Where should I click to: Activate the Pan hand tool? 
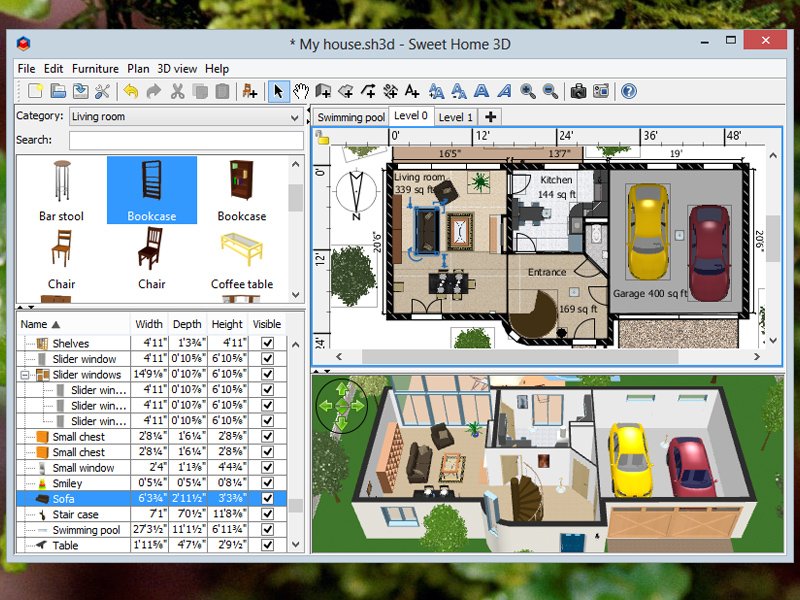(x=301, y=91)
